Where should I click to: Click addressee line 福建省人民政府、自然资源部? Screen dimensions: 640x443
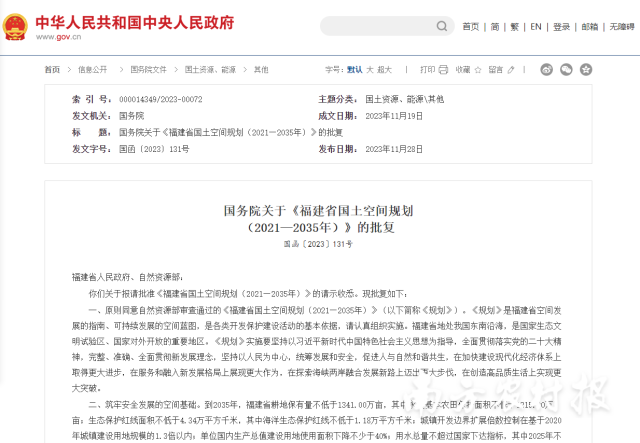127,277
